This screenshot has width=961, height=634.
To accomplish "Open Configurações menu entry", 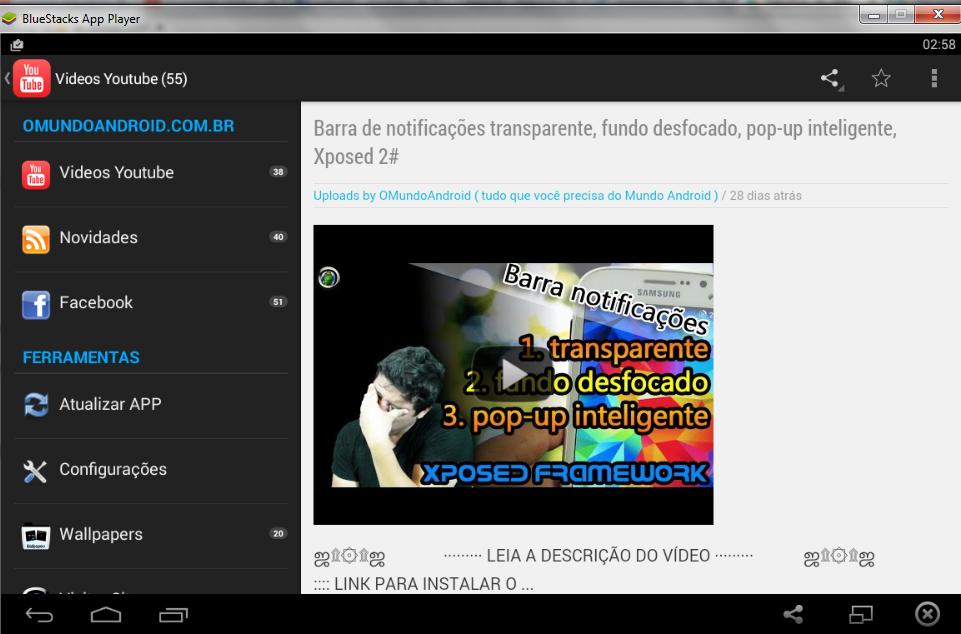I will [151, 470].
